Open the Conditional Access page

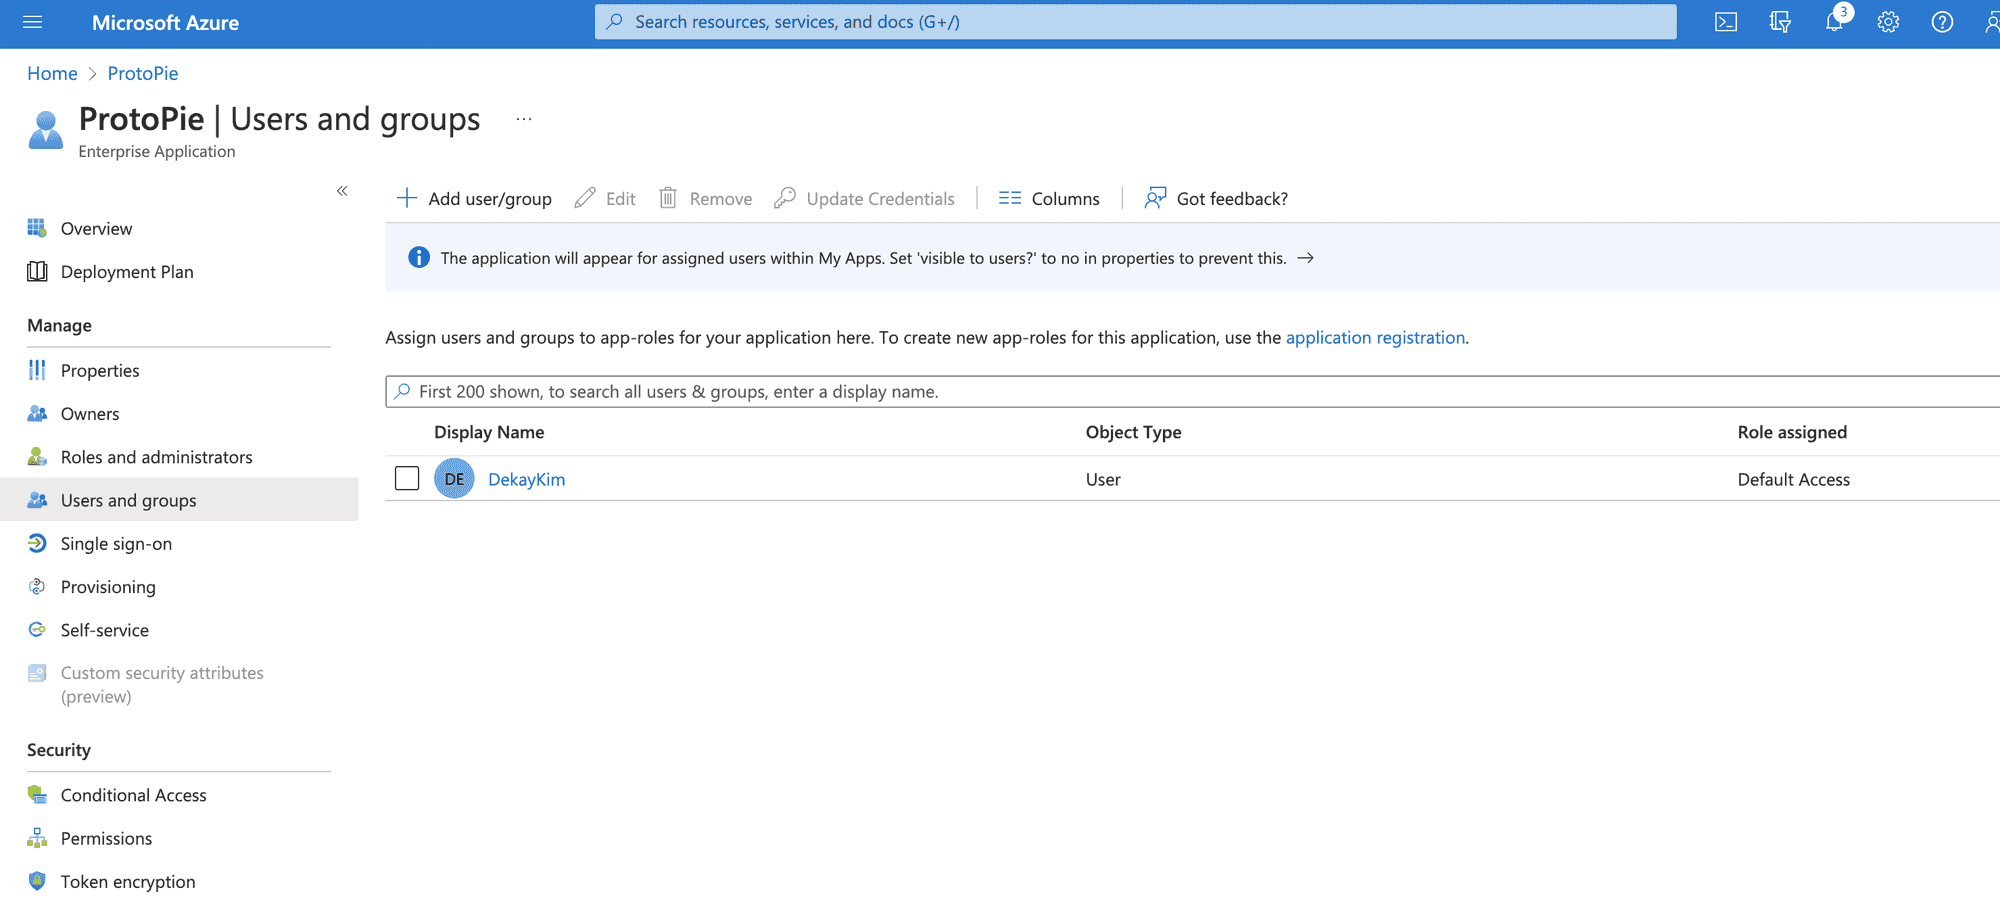[x=133, y=794]
